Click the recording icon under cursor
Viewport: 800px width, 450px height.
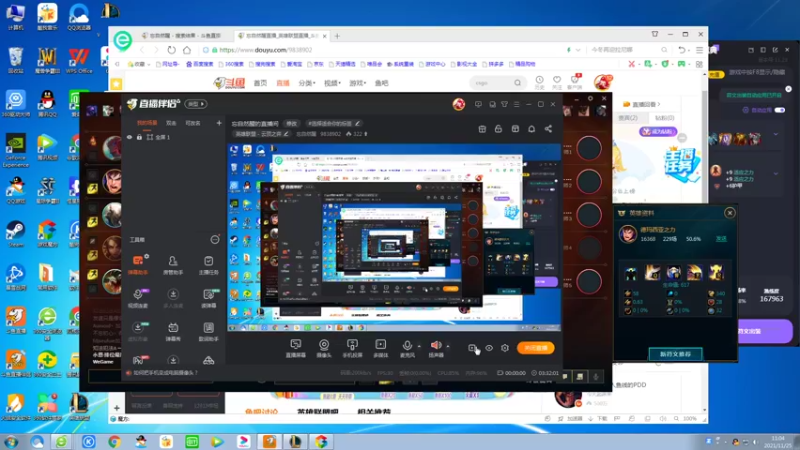pyautogui.click(x=472, y=348)
